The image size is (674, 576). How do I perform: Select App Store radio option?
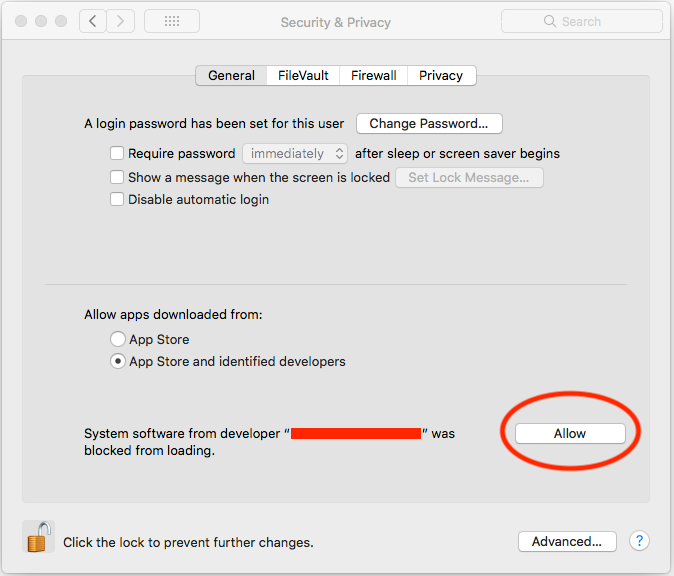[118, 339]
